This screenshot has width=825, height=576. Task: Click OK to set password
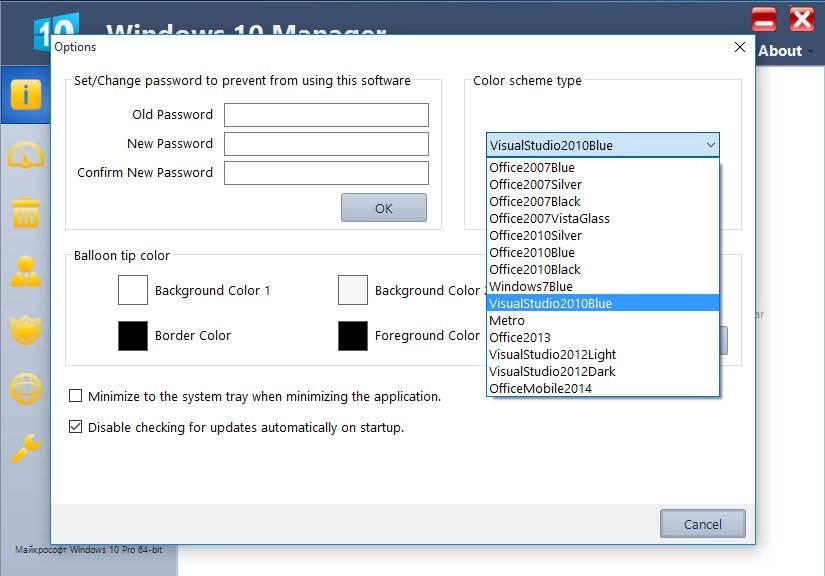[x=384, y=208]
